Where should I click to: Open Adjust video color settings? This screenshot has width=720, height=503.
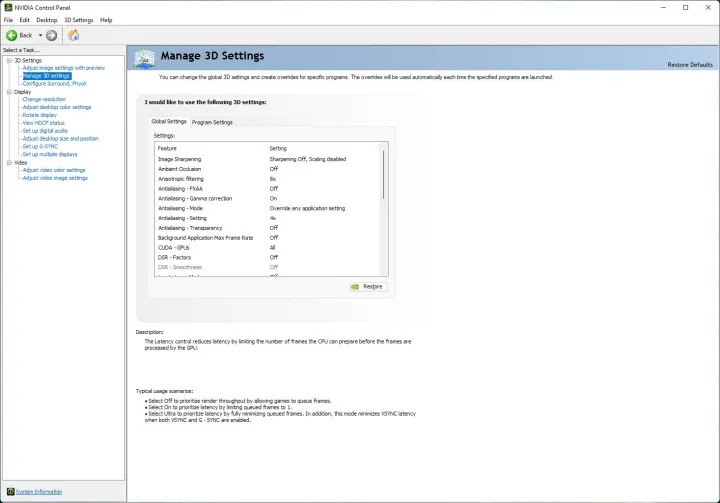[x=54, y=170]
